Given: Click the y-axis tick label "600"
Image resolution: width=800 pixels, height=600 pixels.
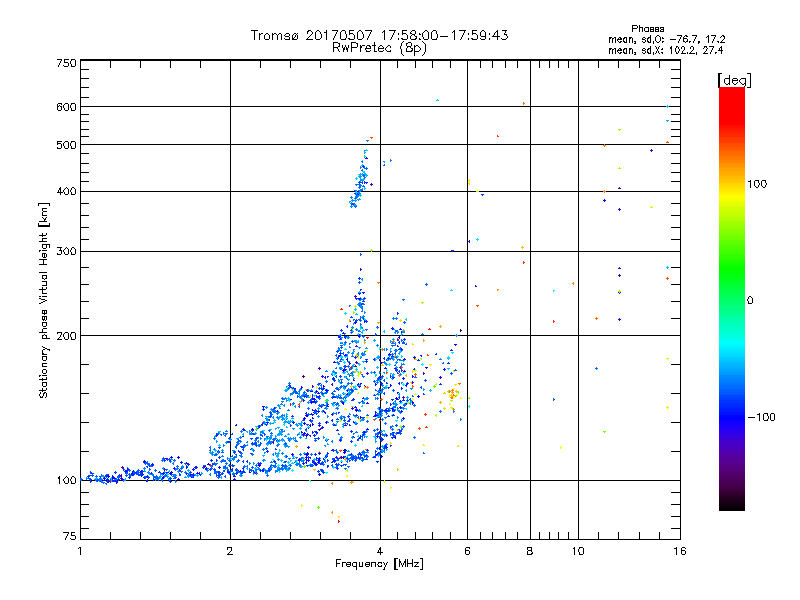Looking at the screenshot, I should pyautogui.click(x=66, y=107).
